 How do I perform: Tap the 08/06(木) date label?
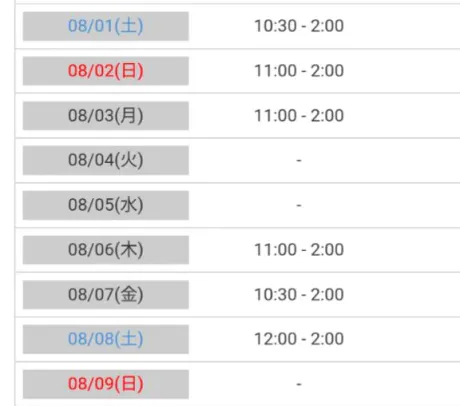pyautogui.click(x=106, y=250)
